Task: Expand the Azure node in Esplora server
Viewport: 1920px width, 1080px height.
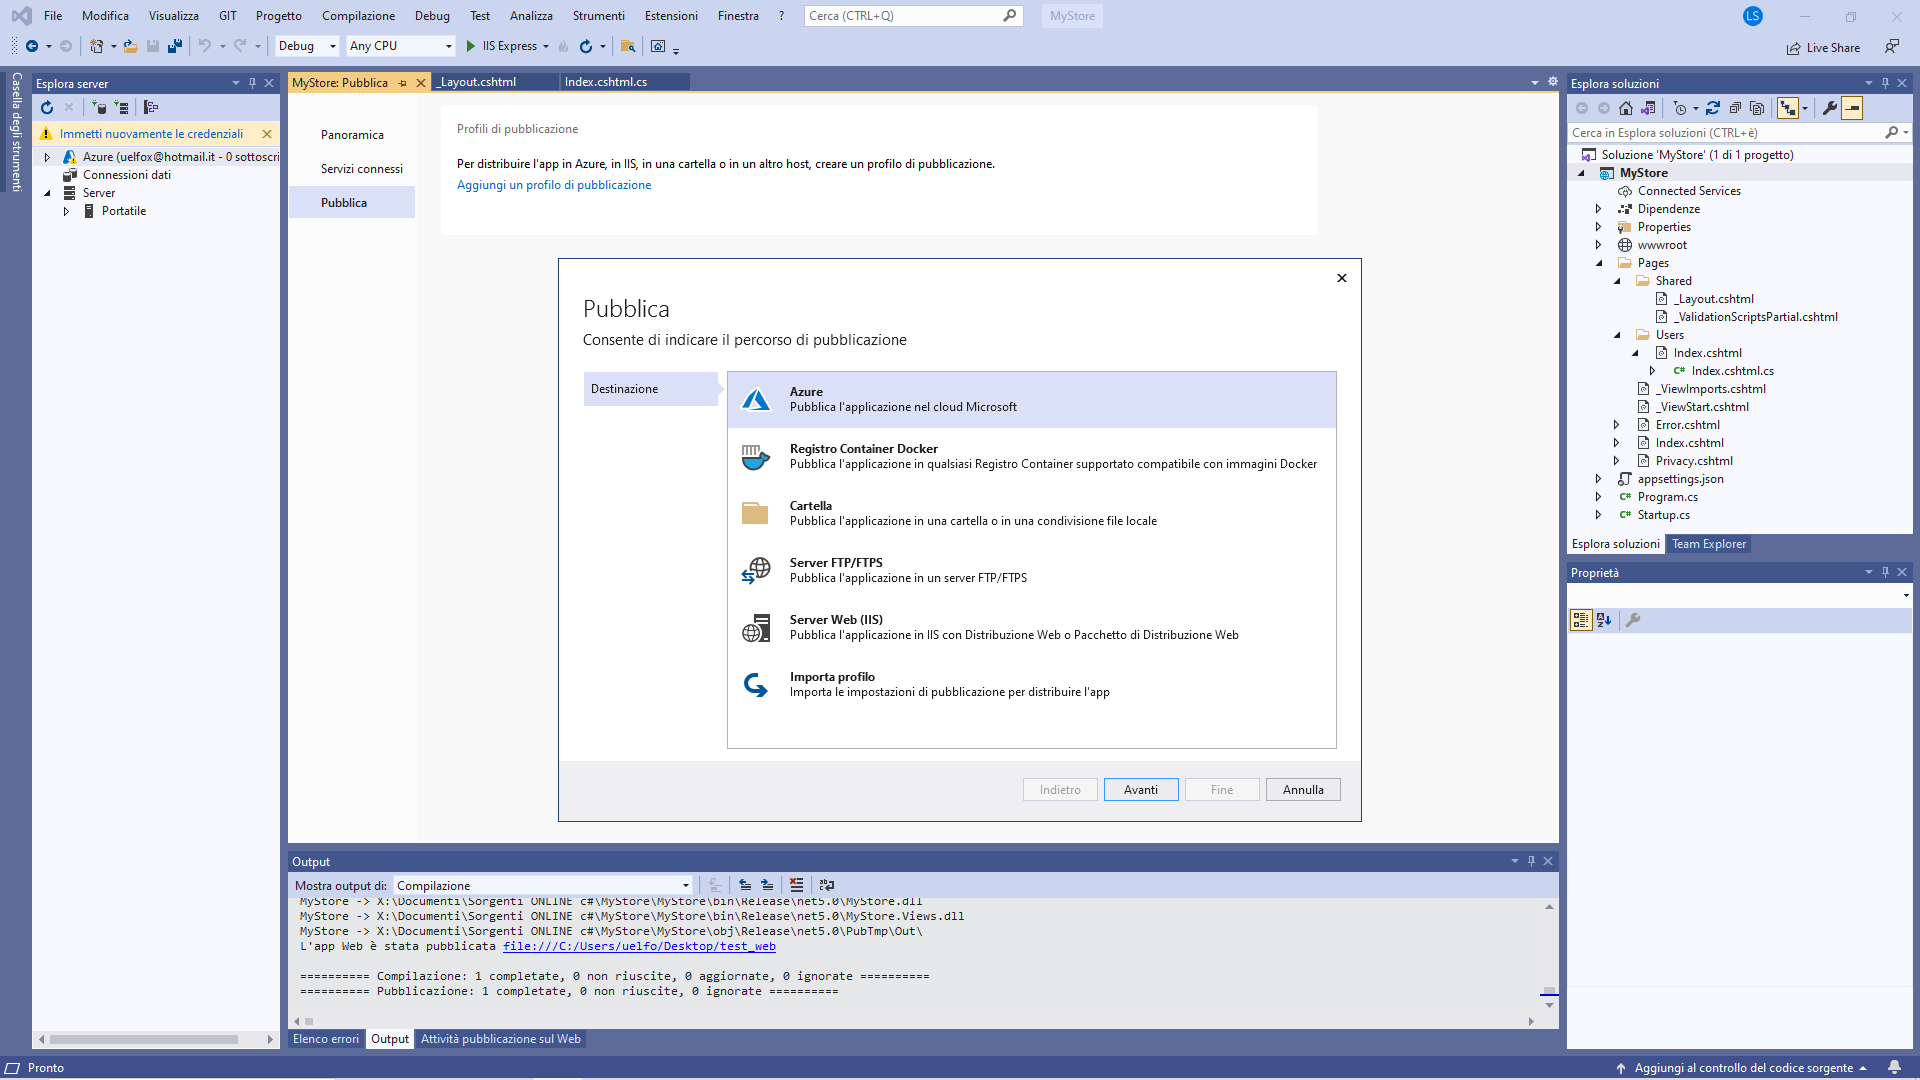Action: (x=47, y=157)
